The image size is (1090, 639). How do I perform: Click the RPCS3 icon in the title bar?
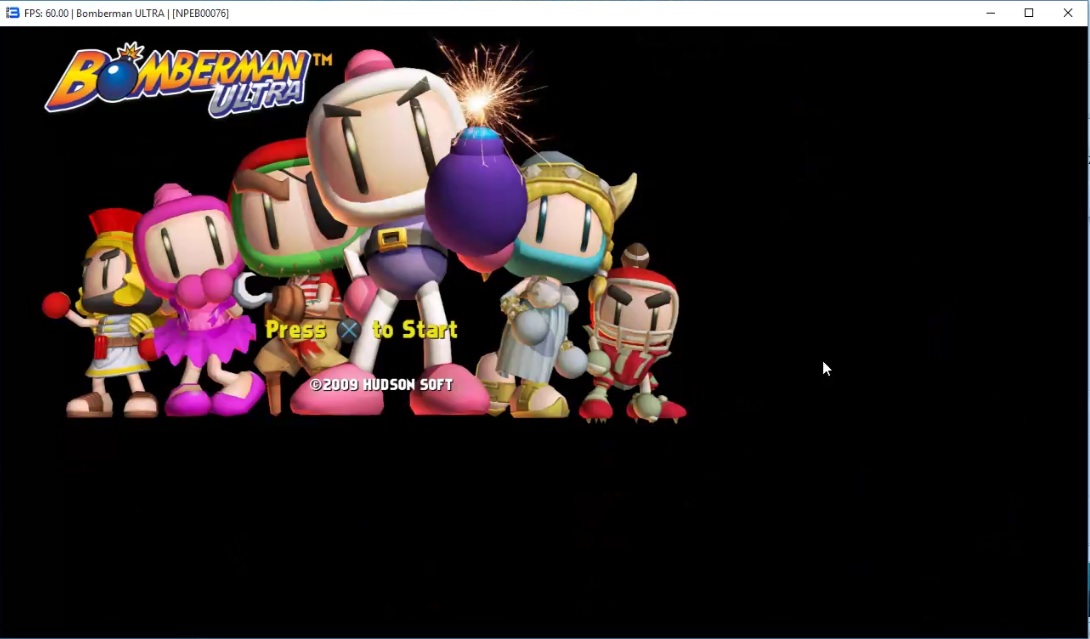pyautogui.click(x=13, y=13)
